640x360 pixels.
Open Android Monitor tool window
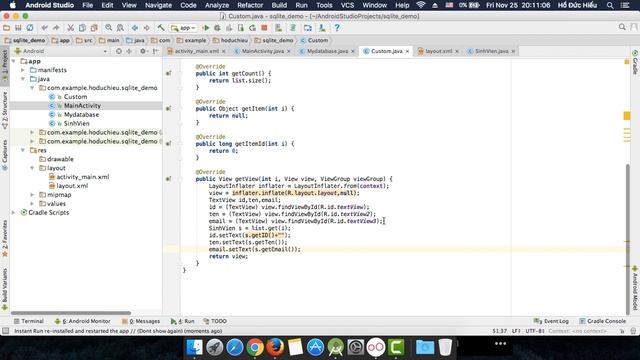click(x=82, y=321)
